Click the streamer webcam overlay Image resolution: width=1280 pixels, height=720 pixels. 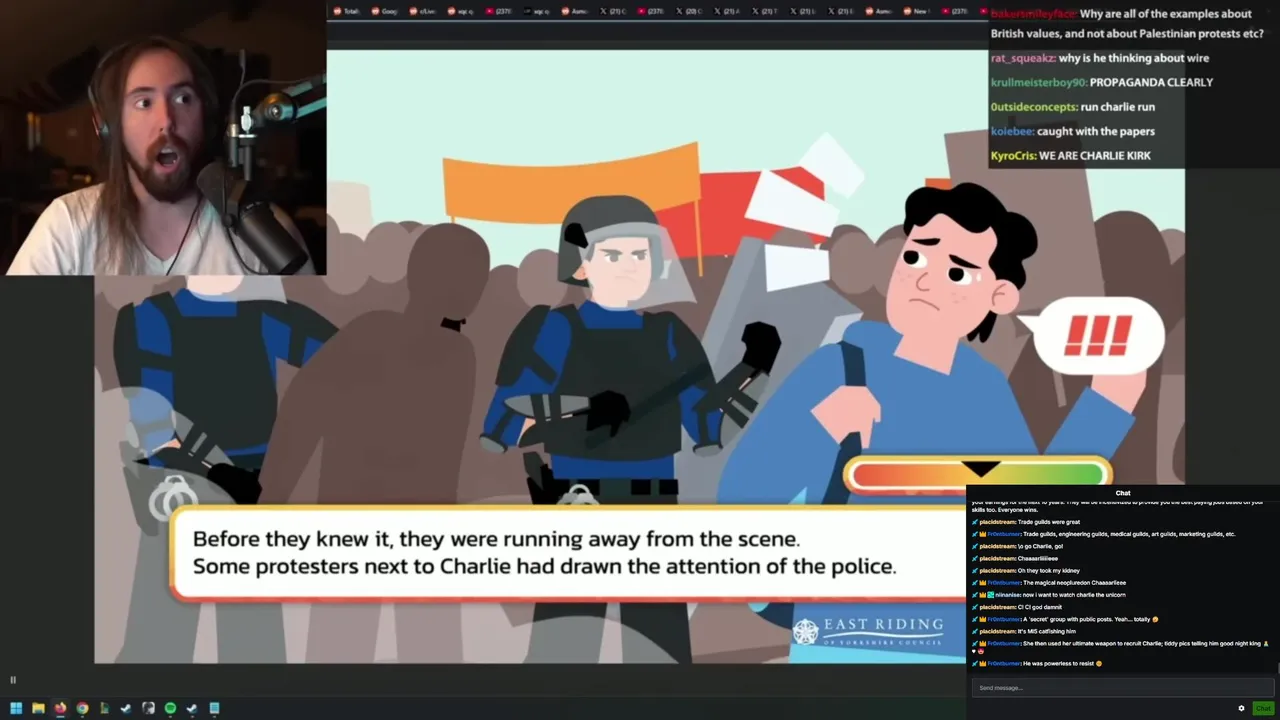[163, 138]
